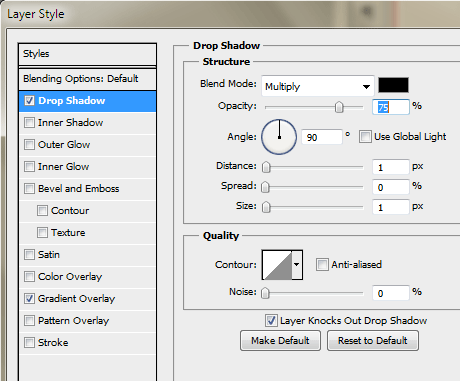Tick the Texture sub-option checkbox
This screenshot has width=460, height=381.
42,232
